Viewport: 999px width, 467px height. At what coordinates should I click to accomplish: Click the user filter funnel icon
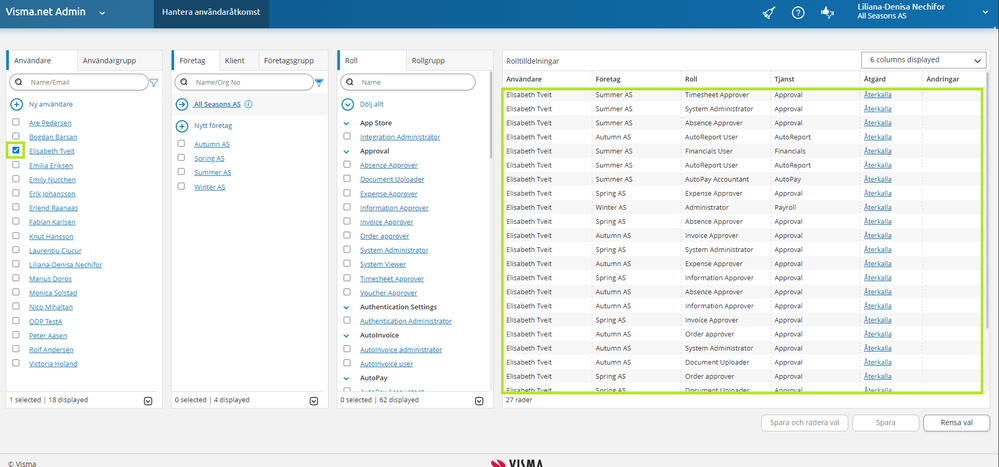point(154,82)
